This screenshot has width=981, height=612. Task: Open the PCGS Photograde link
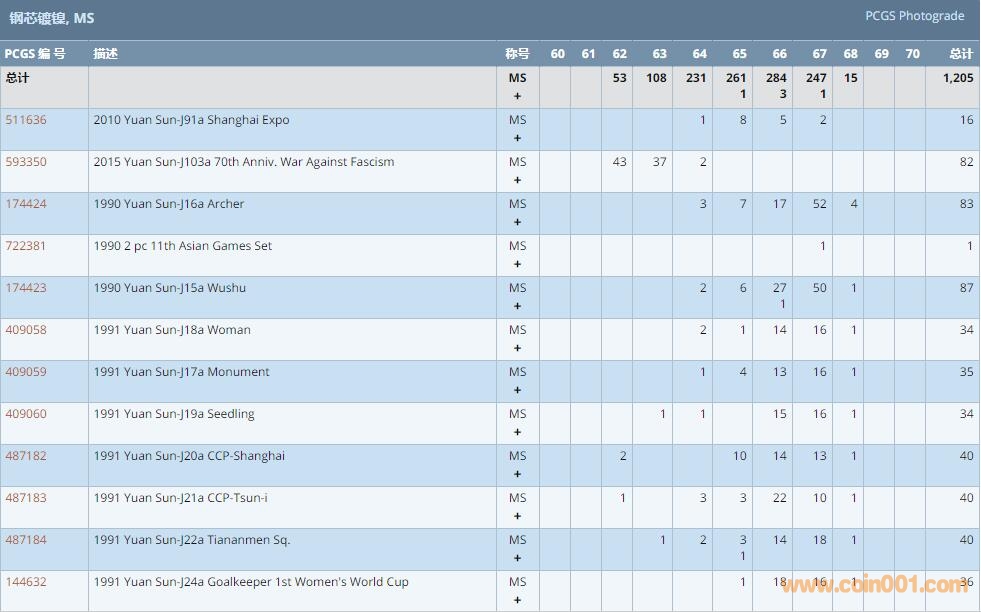pos(914,16)
